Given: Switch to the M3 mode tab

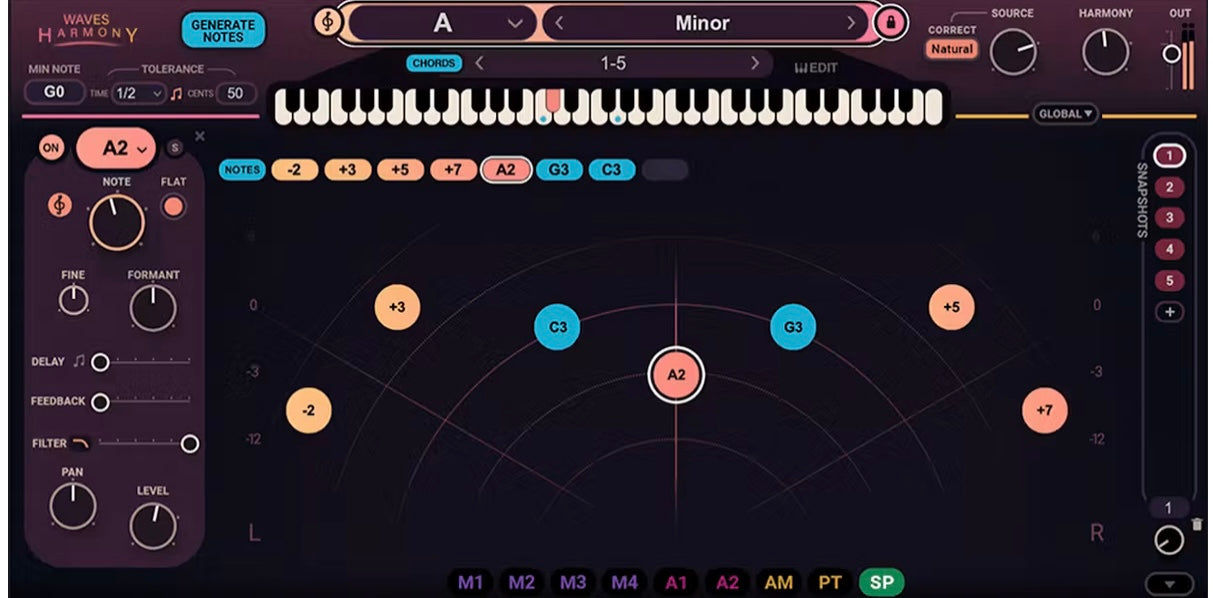Looking at the screenshot, I should (x=573, y=581).
